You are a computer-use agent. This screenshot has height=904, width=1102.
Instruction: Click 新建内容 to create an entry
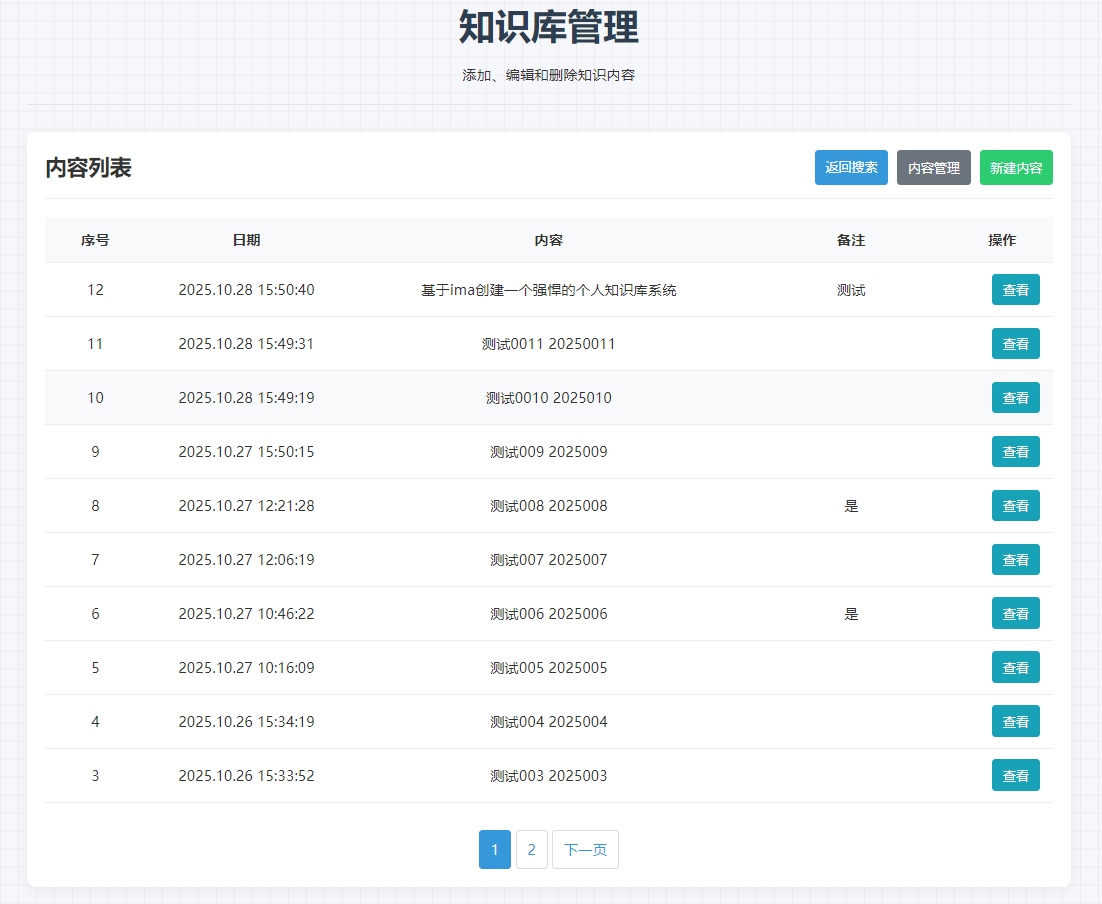(x=1016, y=168)
